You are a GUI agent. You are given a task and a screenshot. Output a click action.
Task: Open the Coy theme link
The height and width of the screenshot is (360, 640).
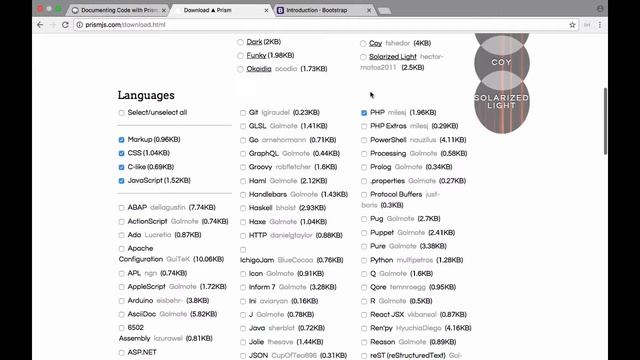tap(376, 43)
